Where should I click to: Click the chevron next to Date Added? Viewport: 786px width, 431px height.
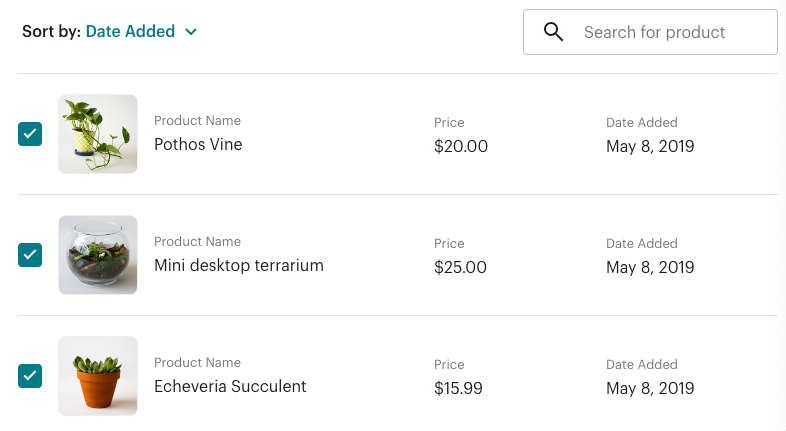pyautogui.click(x=191, y=32)
